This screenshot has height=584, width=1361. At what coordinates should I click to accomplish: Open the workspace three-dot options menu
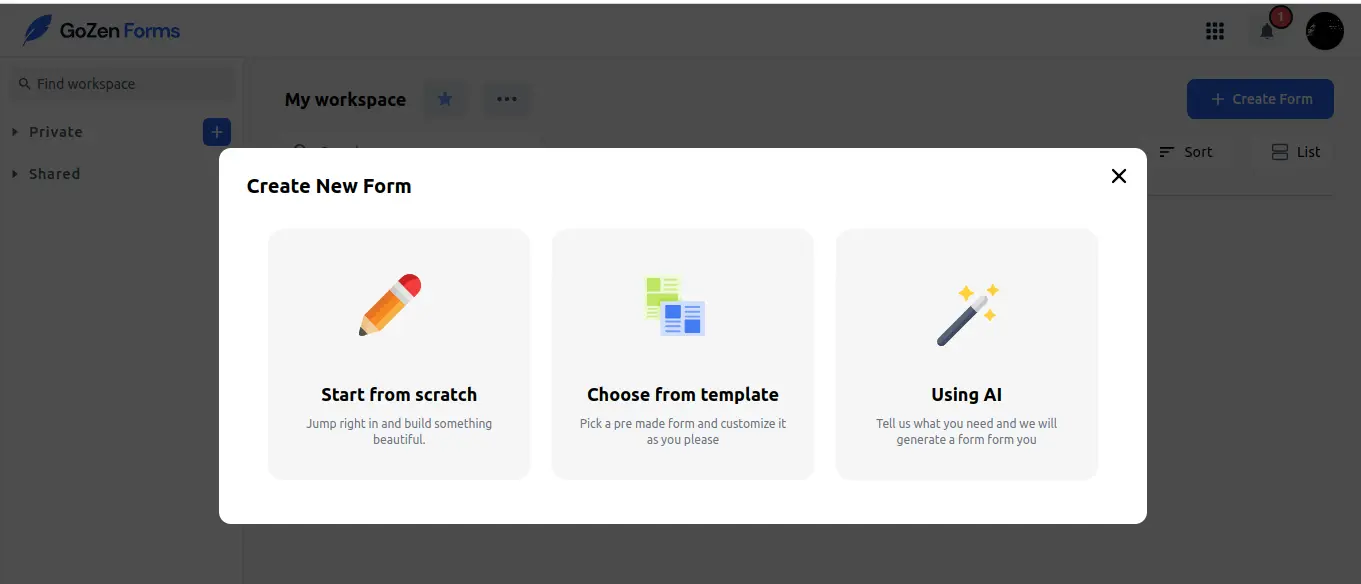tap(507, 99)
